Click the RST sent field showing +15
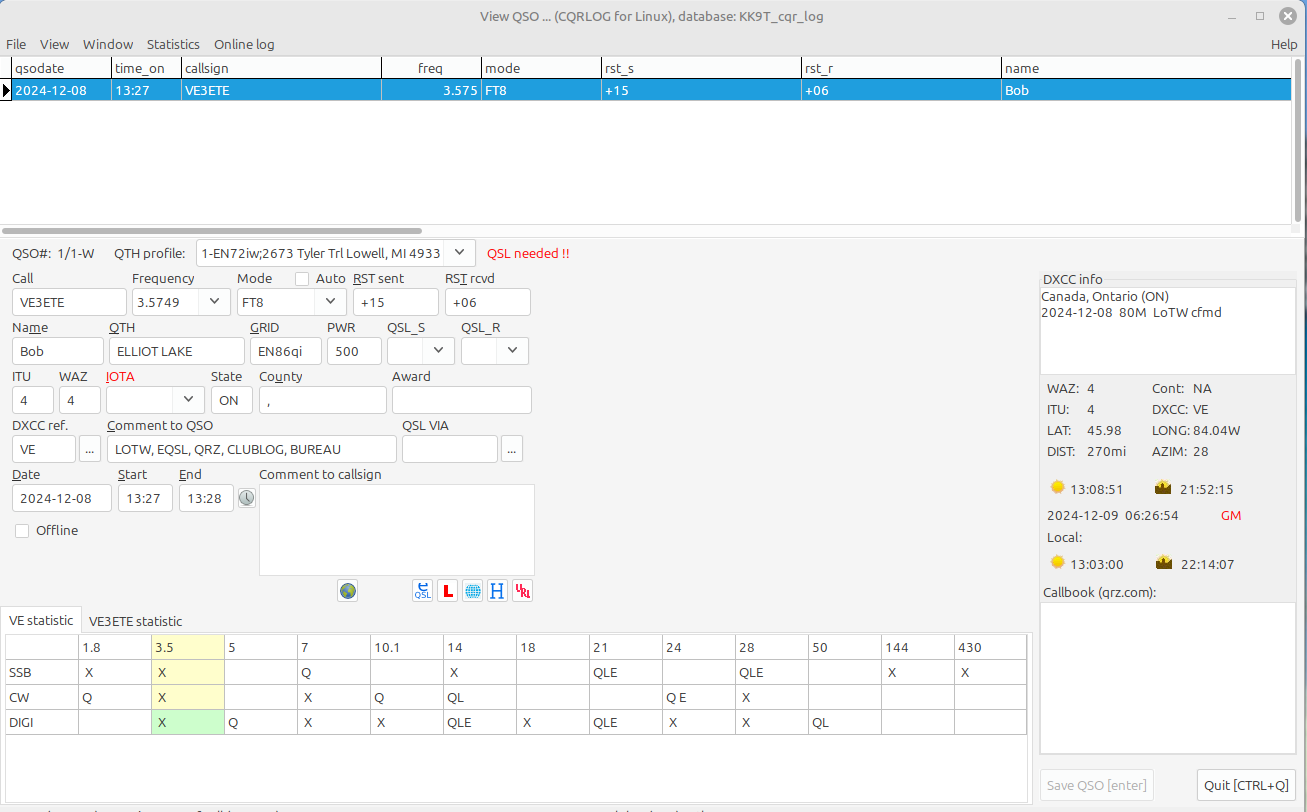This screenshot has height=812, width=1307. click(396, 302)
